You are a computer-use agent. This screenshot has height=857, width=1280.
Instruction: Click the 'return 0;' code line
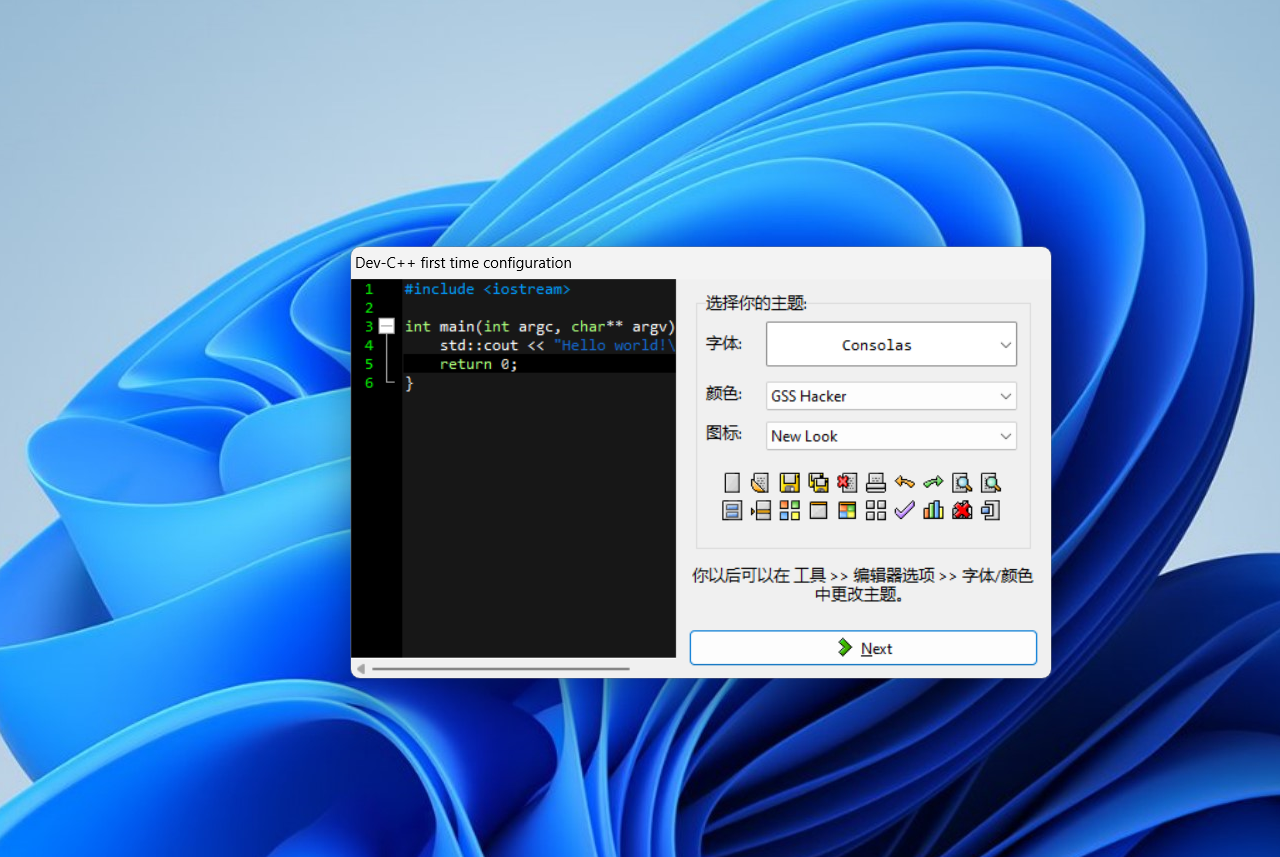click(479, 364)
